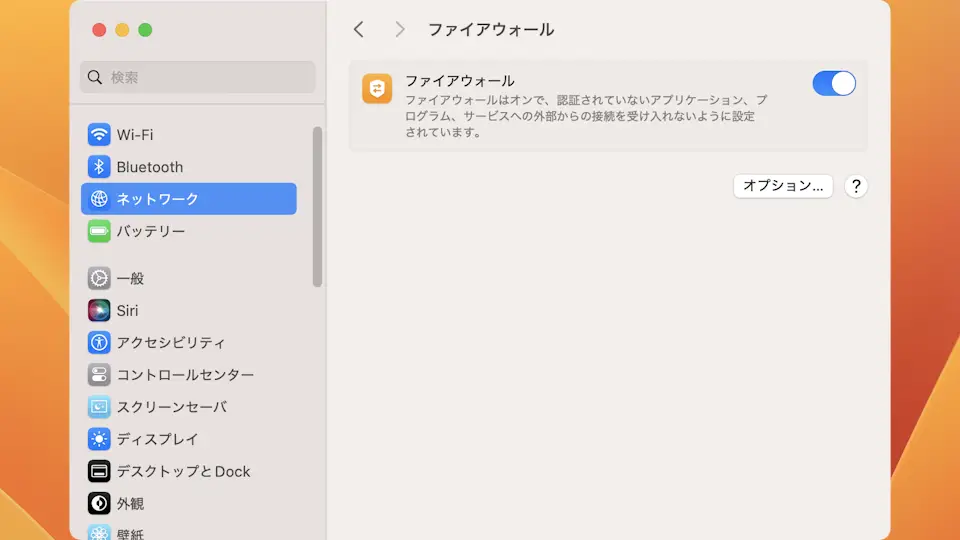Go back with the left chevron
960x540 pixels.
[x=359, y=30]
